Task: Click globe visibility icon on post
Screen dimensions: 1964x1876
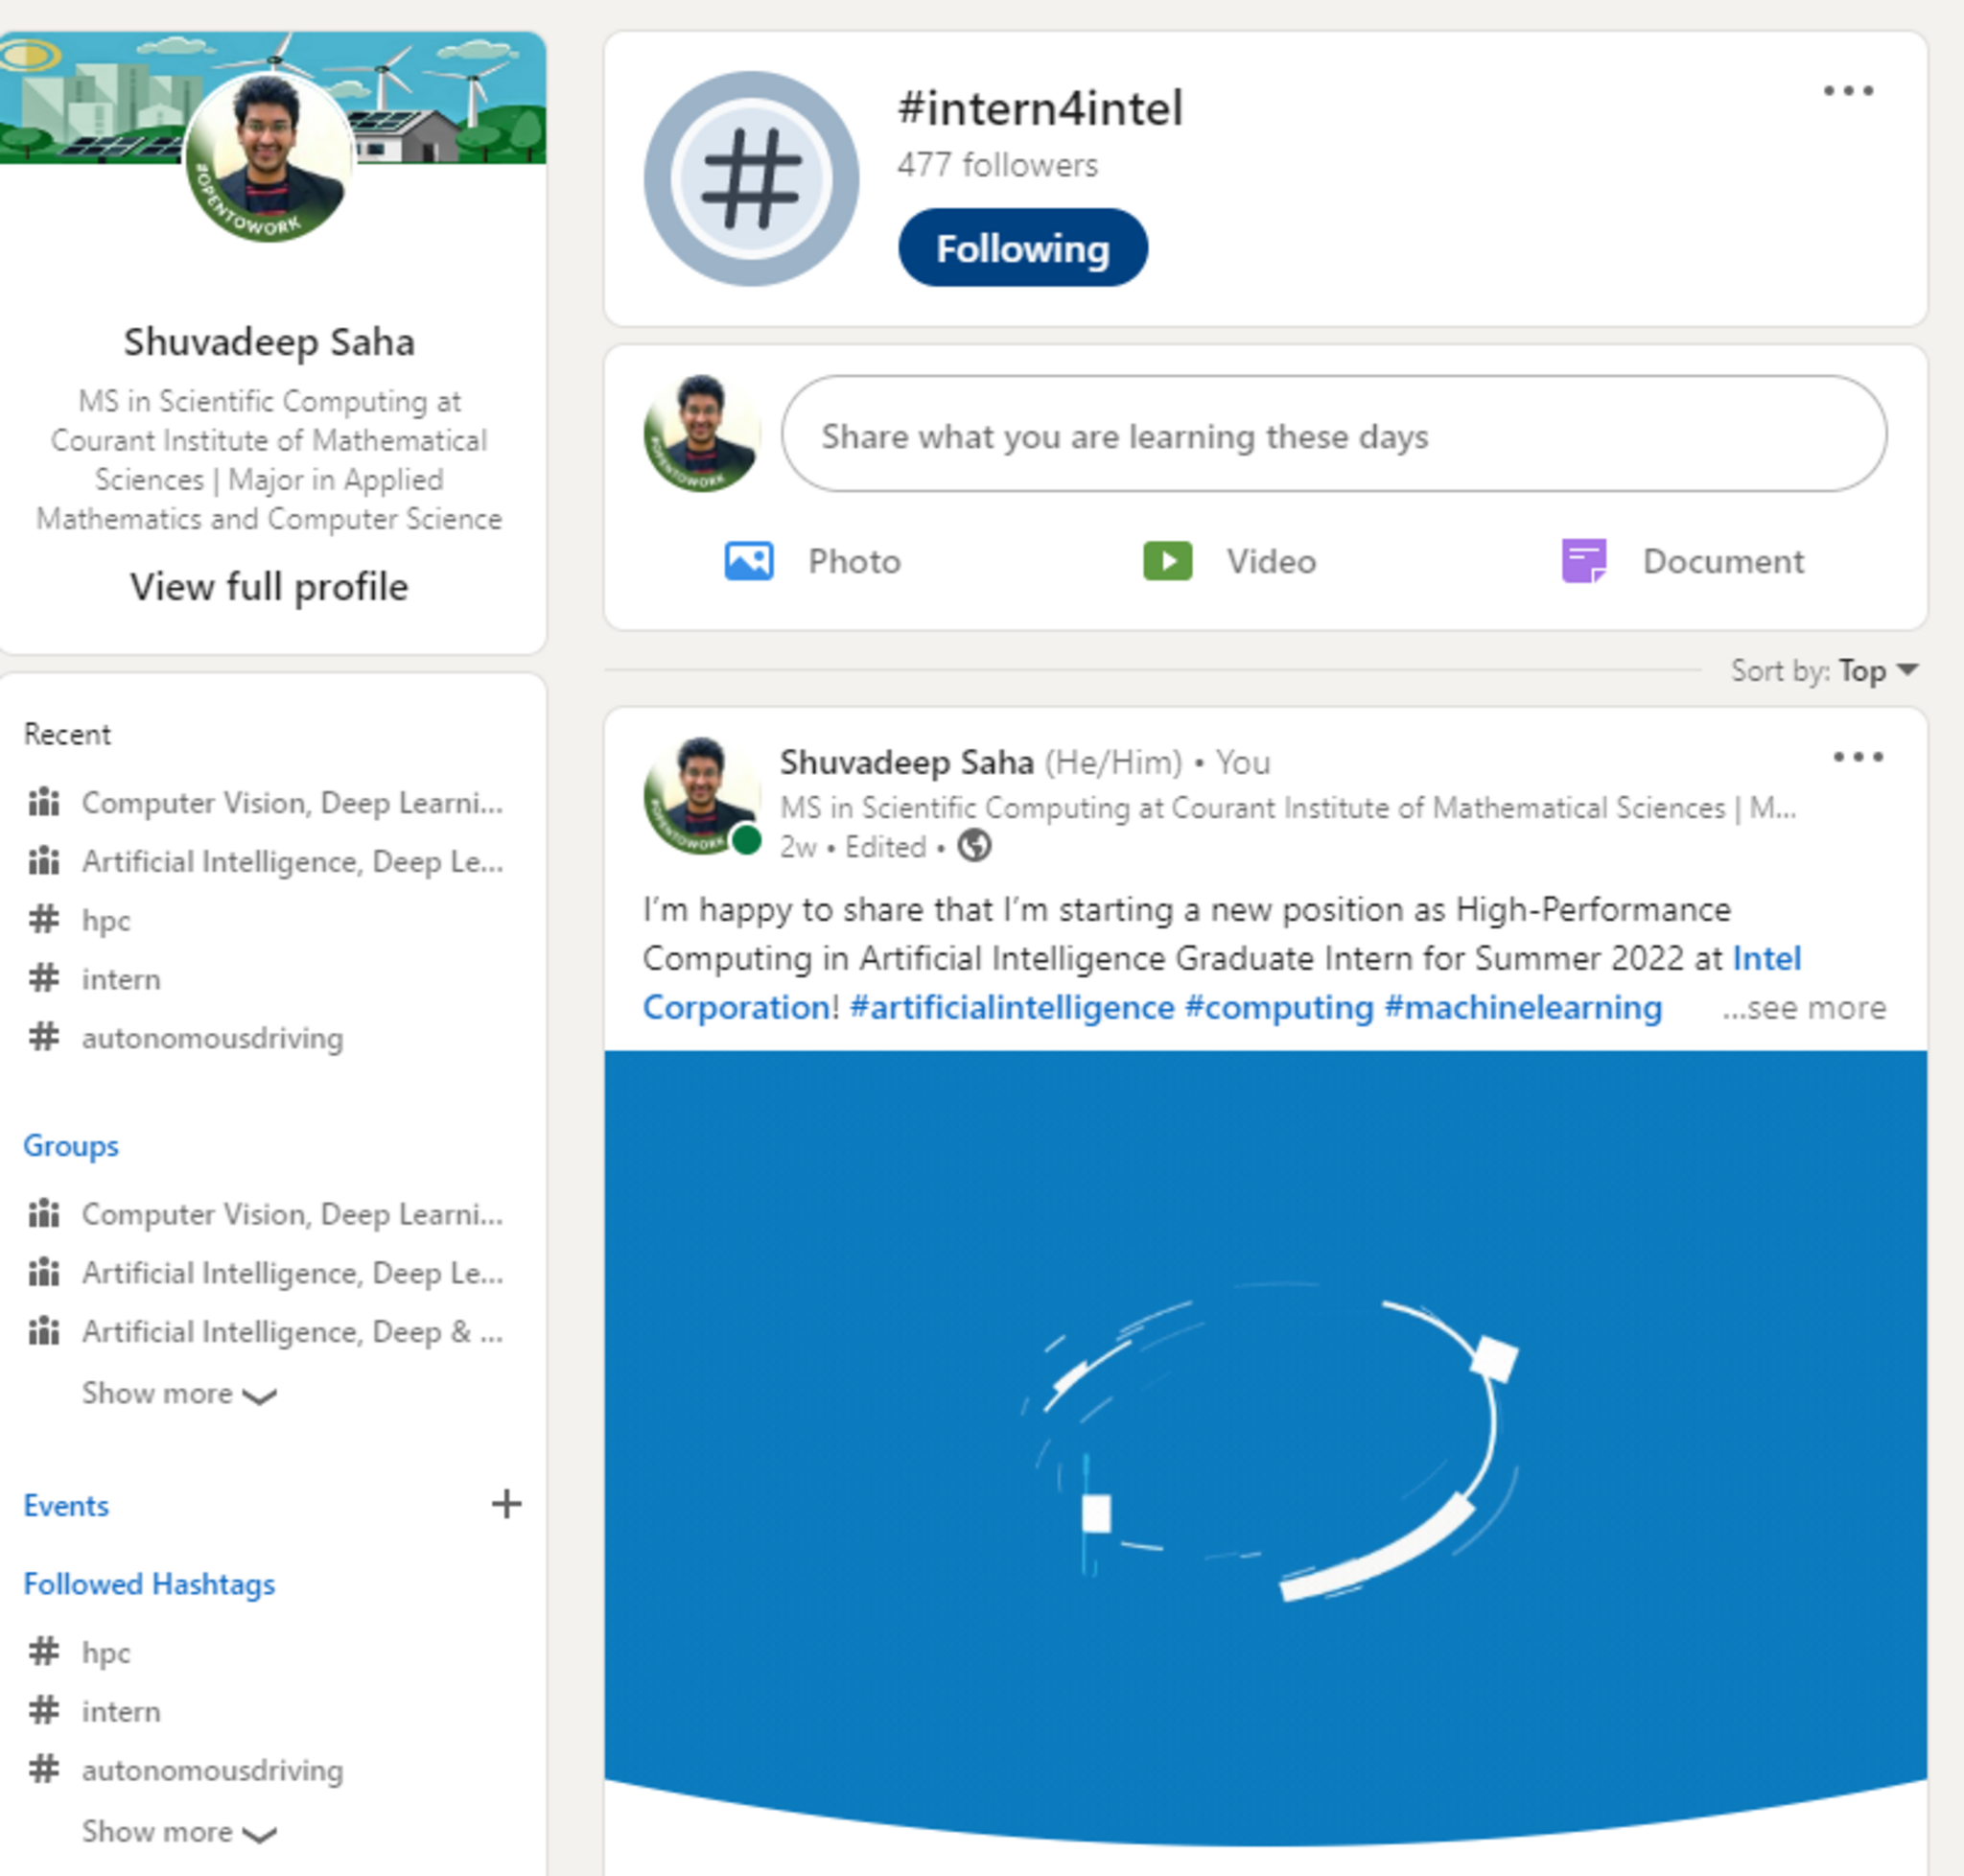Action: (x=974, y=846)
